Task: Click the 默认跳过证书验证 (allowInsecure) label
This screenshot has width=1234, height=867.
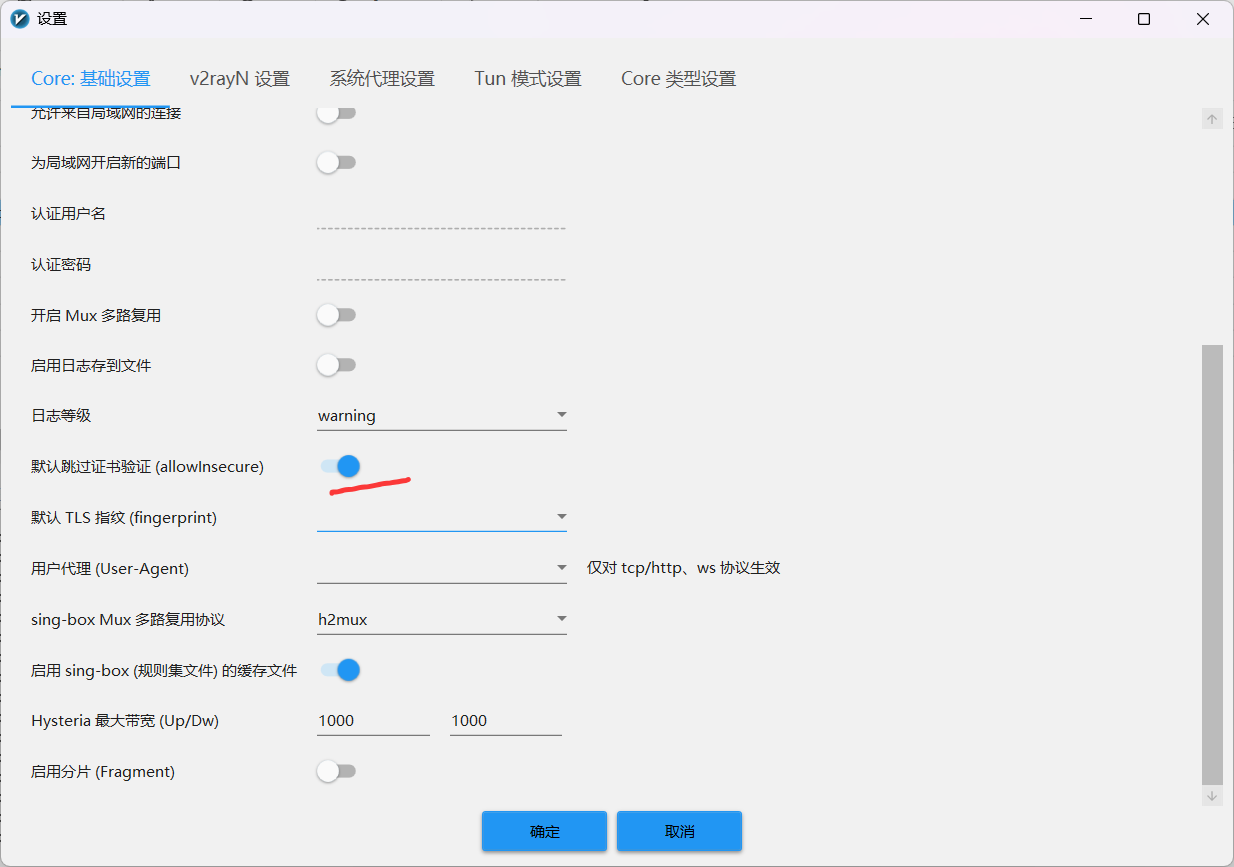Action: click(x=147, y=467)
